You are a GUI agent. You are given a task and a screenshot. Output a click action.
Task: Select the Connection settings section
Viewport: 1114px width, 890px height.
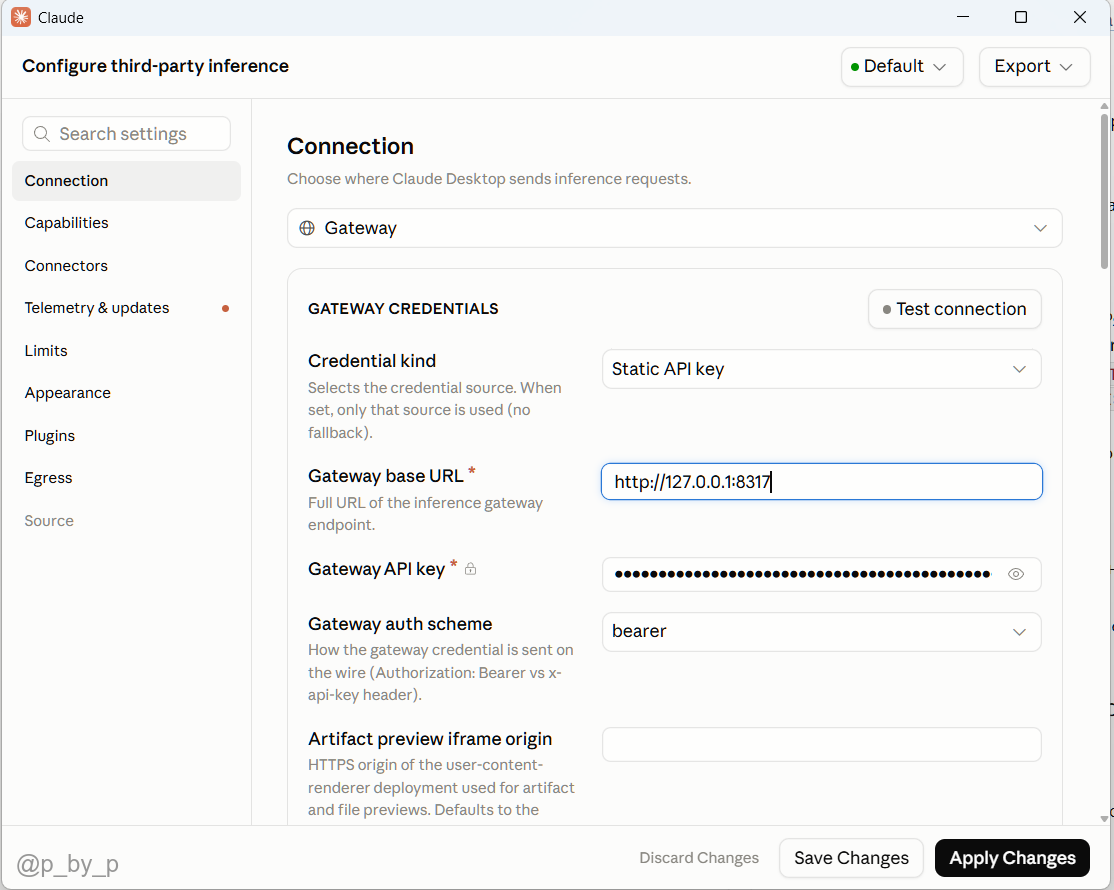pyautogui.click(x=126, y=181)
